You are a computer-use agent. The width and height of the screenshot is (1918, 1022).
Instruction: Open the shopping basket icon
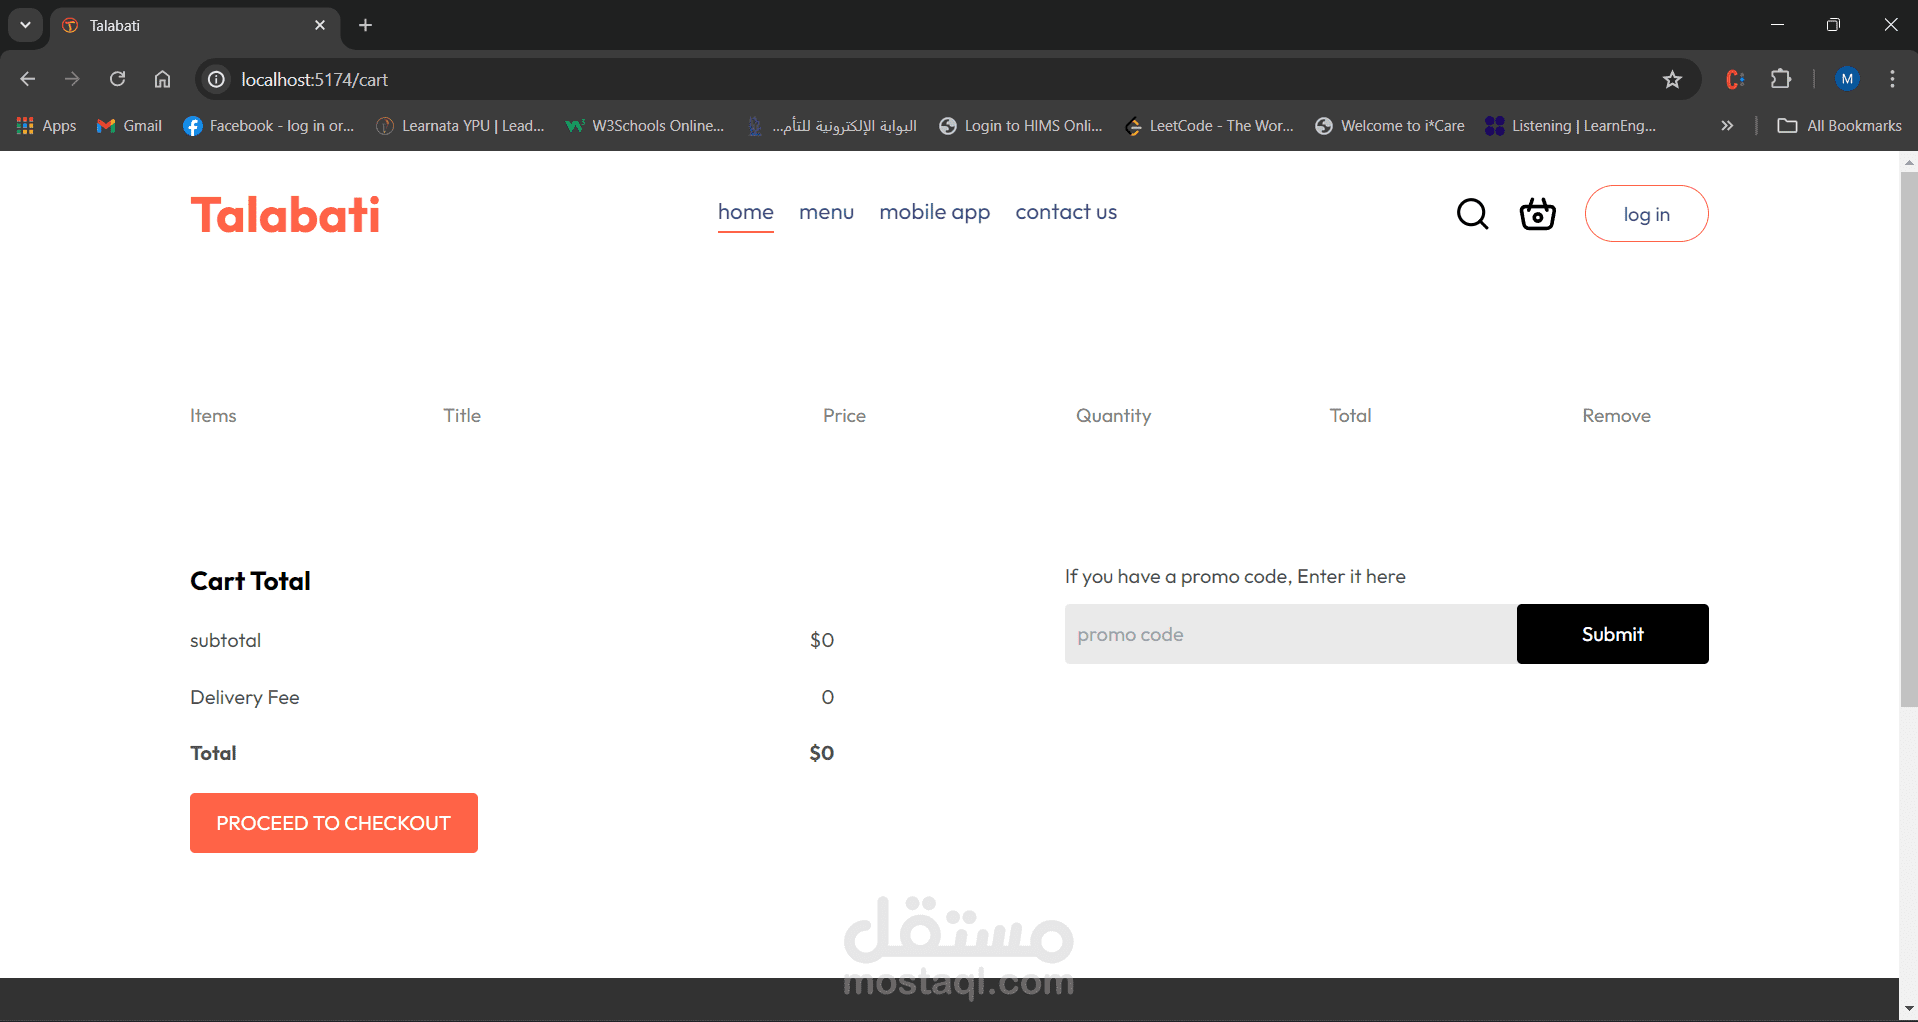[1538, 214]
